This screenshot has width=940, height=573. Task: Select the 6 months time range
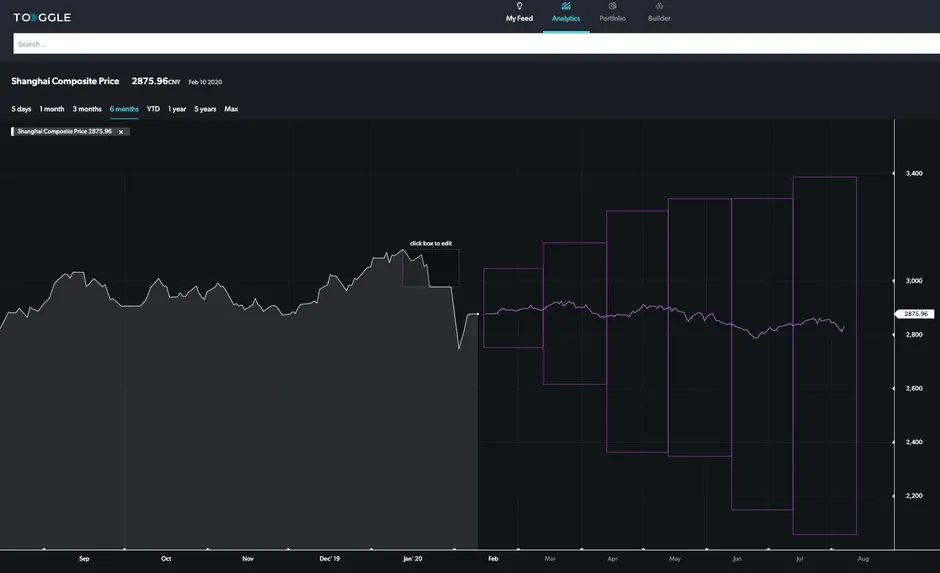pos(124,109)
